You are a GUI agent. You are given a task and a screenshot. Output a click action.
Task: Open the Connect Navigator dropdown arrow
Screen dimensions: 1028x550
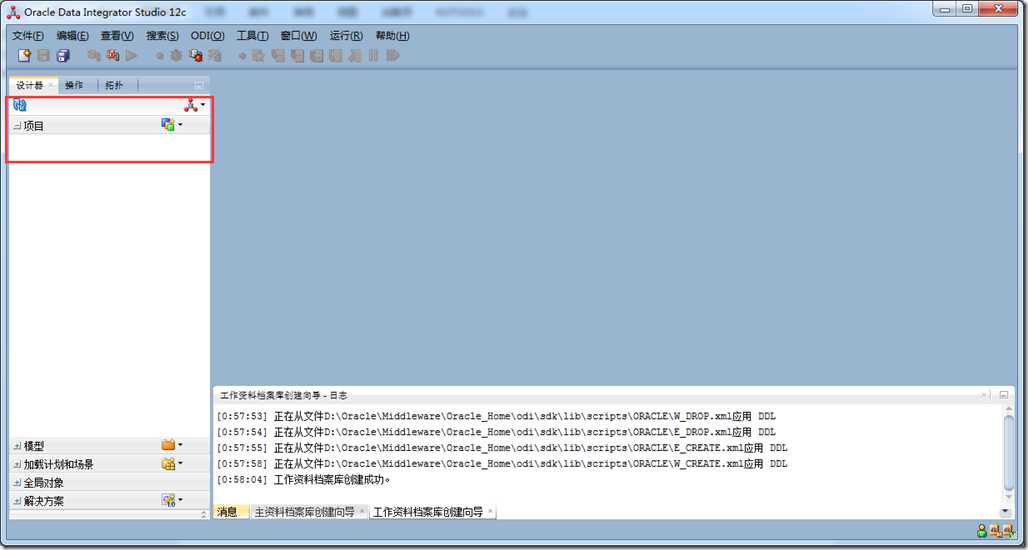point(203,105)
